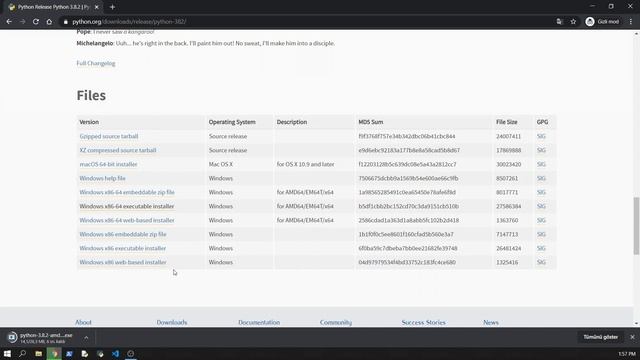640x360 pixels.
Task: Open SIG link for x86-64 executable installer
Action: 541,206
